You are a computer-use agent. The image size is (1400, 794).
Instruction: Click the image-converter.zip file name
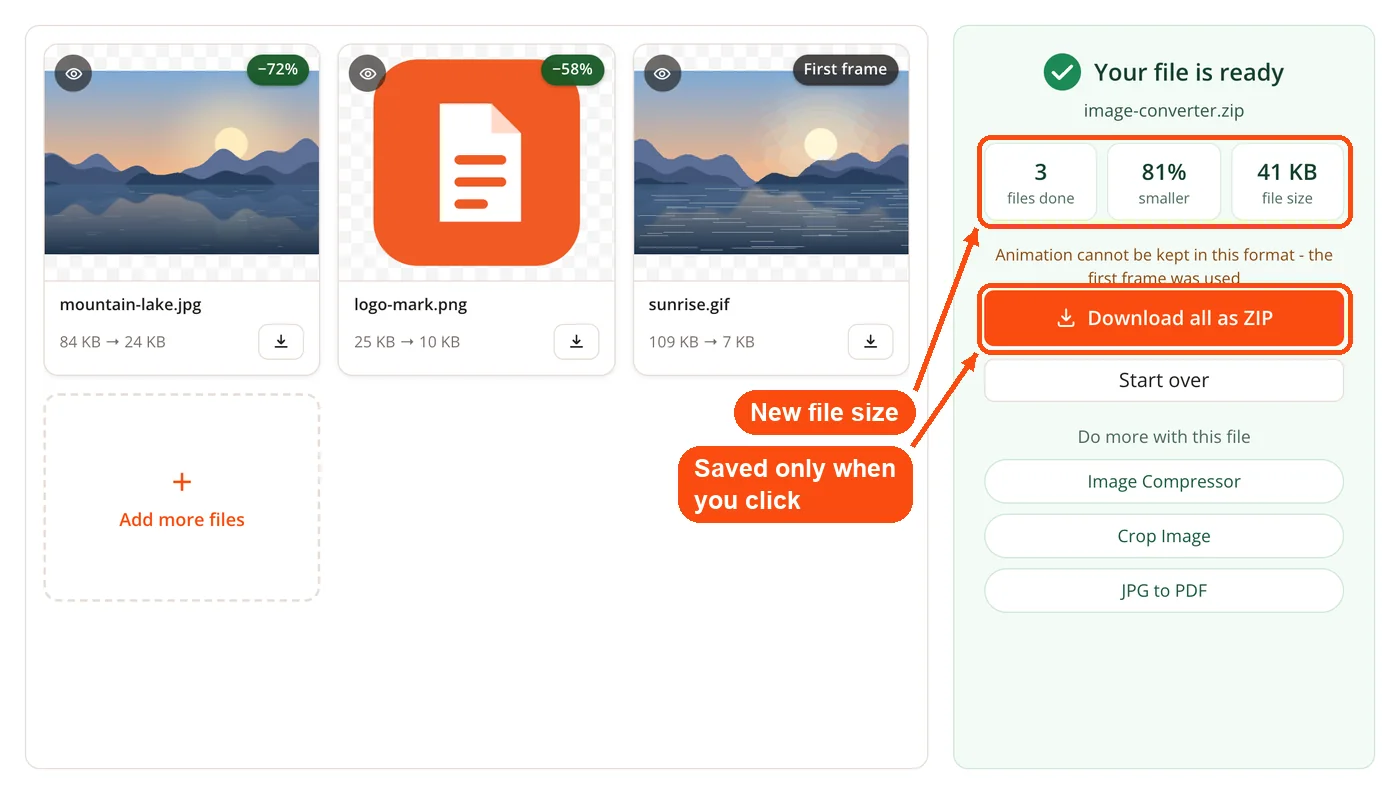[x=1164, y=111]
